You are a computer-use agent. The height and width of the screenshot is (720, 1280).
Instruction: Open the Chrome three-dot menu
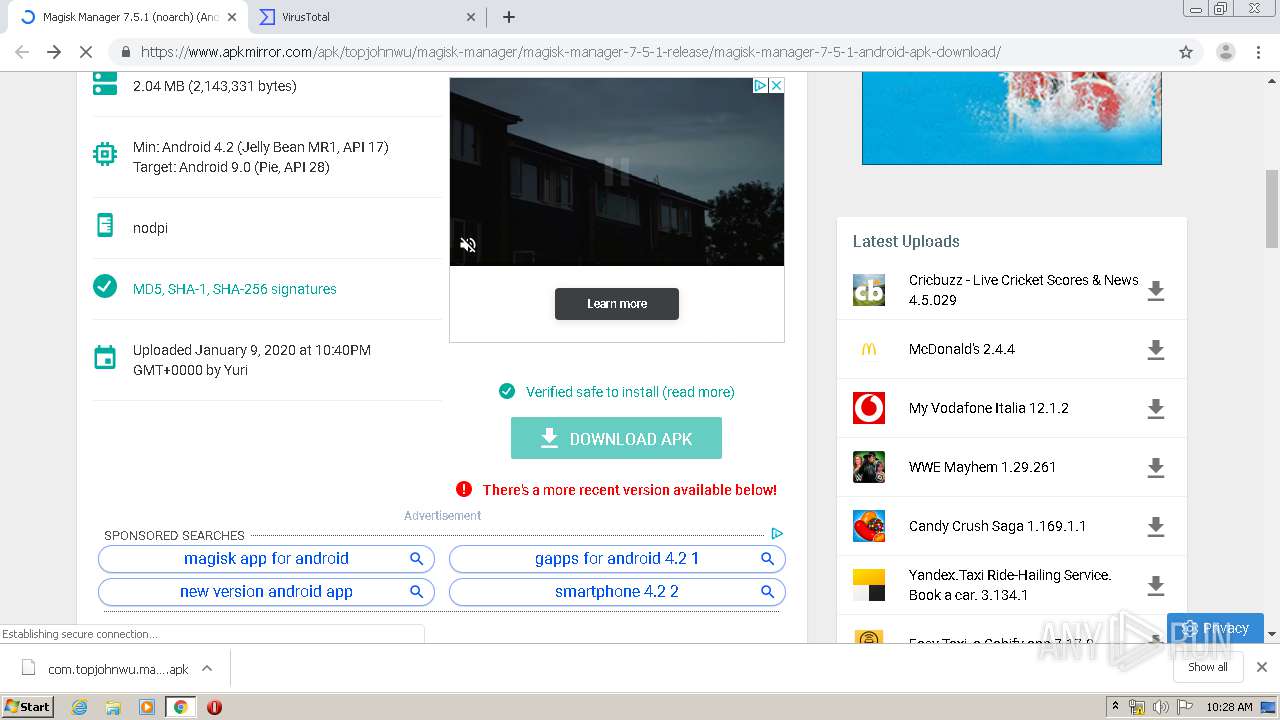click(1258, 52)
